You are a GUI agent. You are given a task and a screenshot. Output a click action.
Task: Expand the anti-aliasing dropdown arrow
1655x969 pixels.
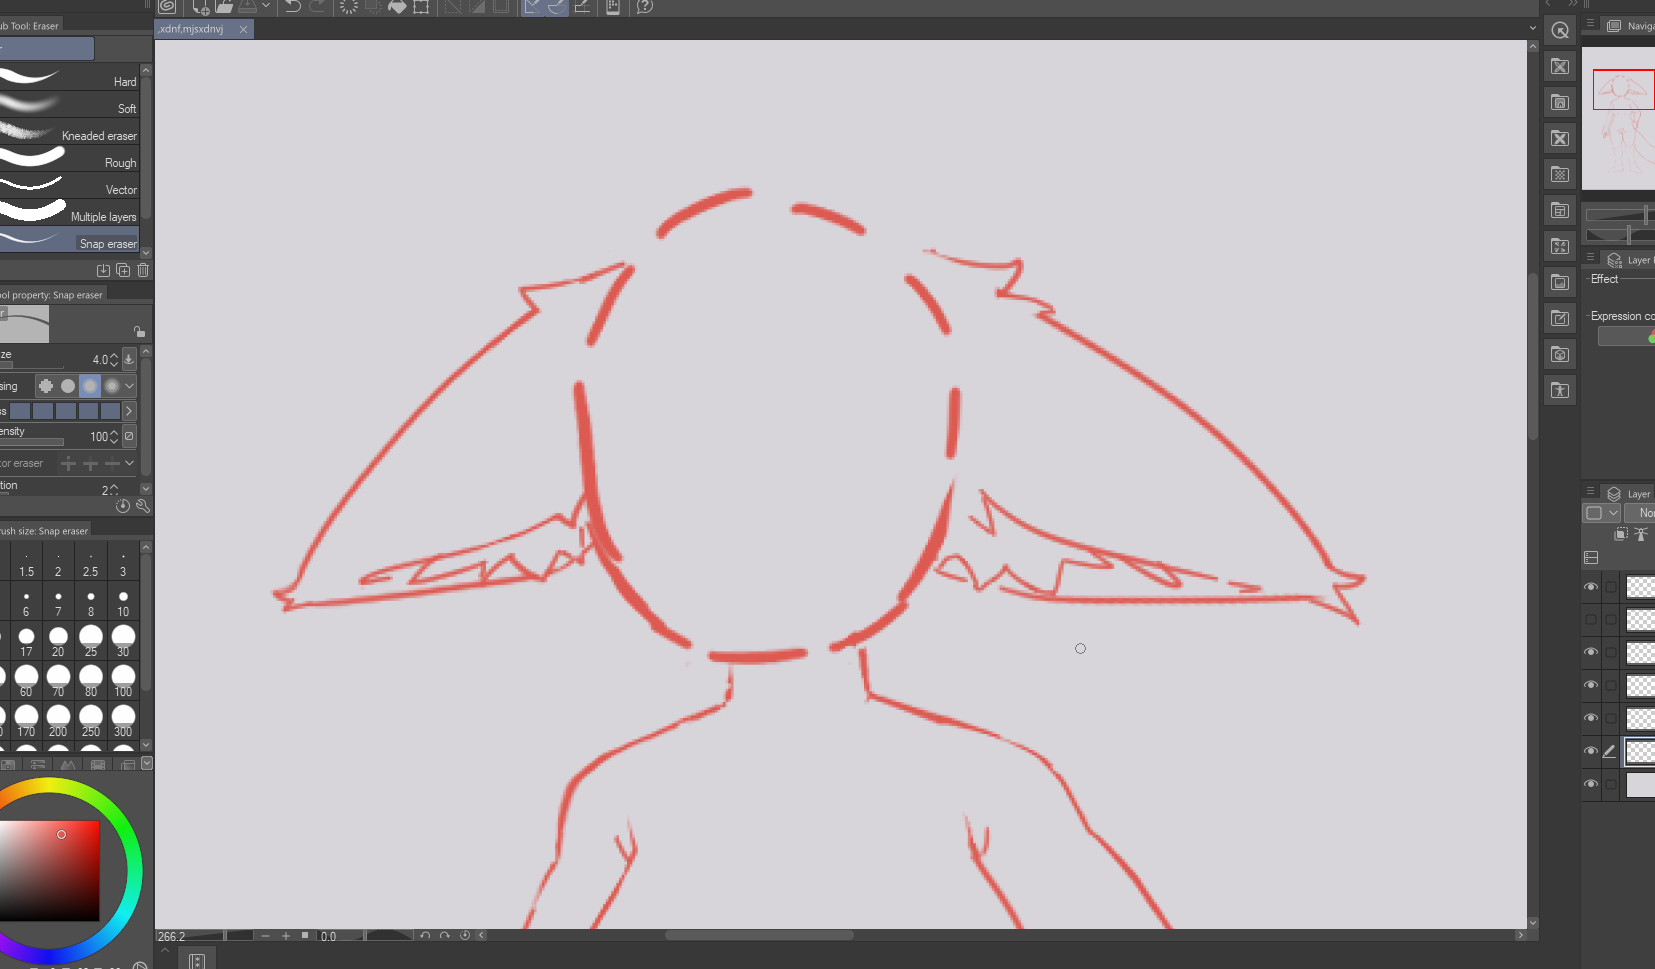point(130,386)
